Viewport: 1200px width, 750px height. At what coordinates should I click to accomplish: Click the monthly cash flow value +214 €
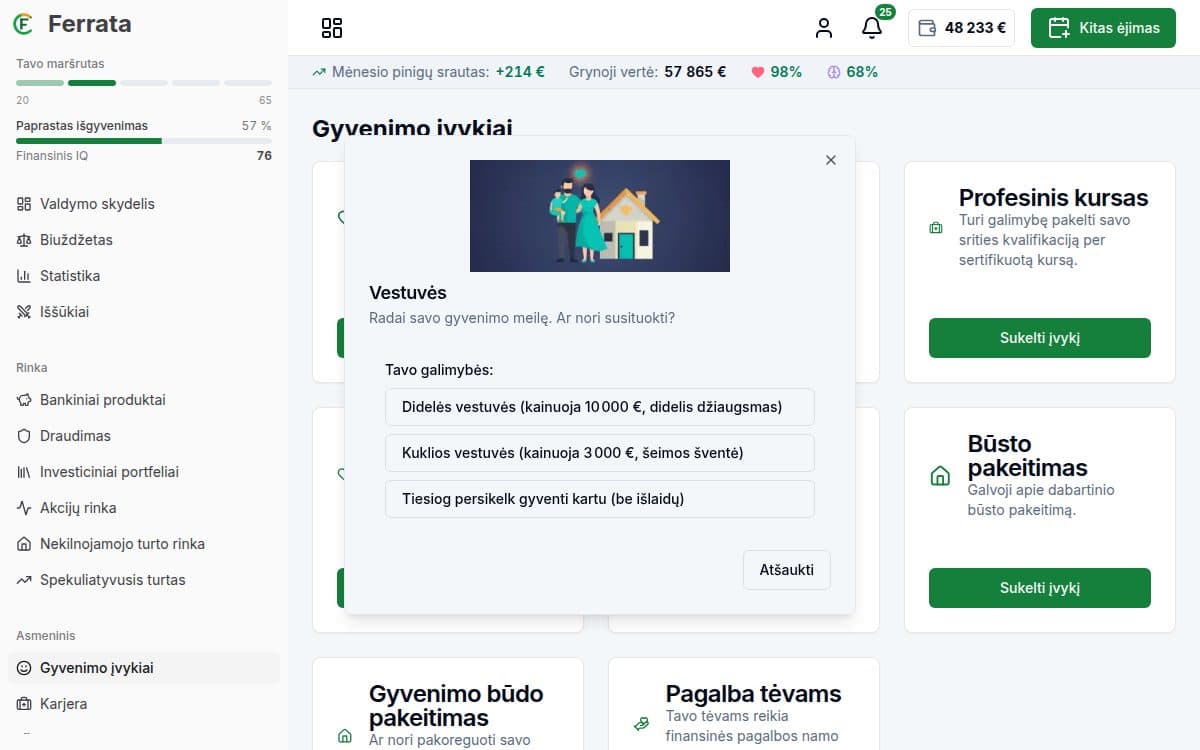tap(520, 72)
